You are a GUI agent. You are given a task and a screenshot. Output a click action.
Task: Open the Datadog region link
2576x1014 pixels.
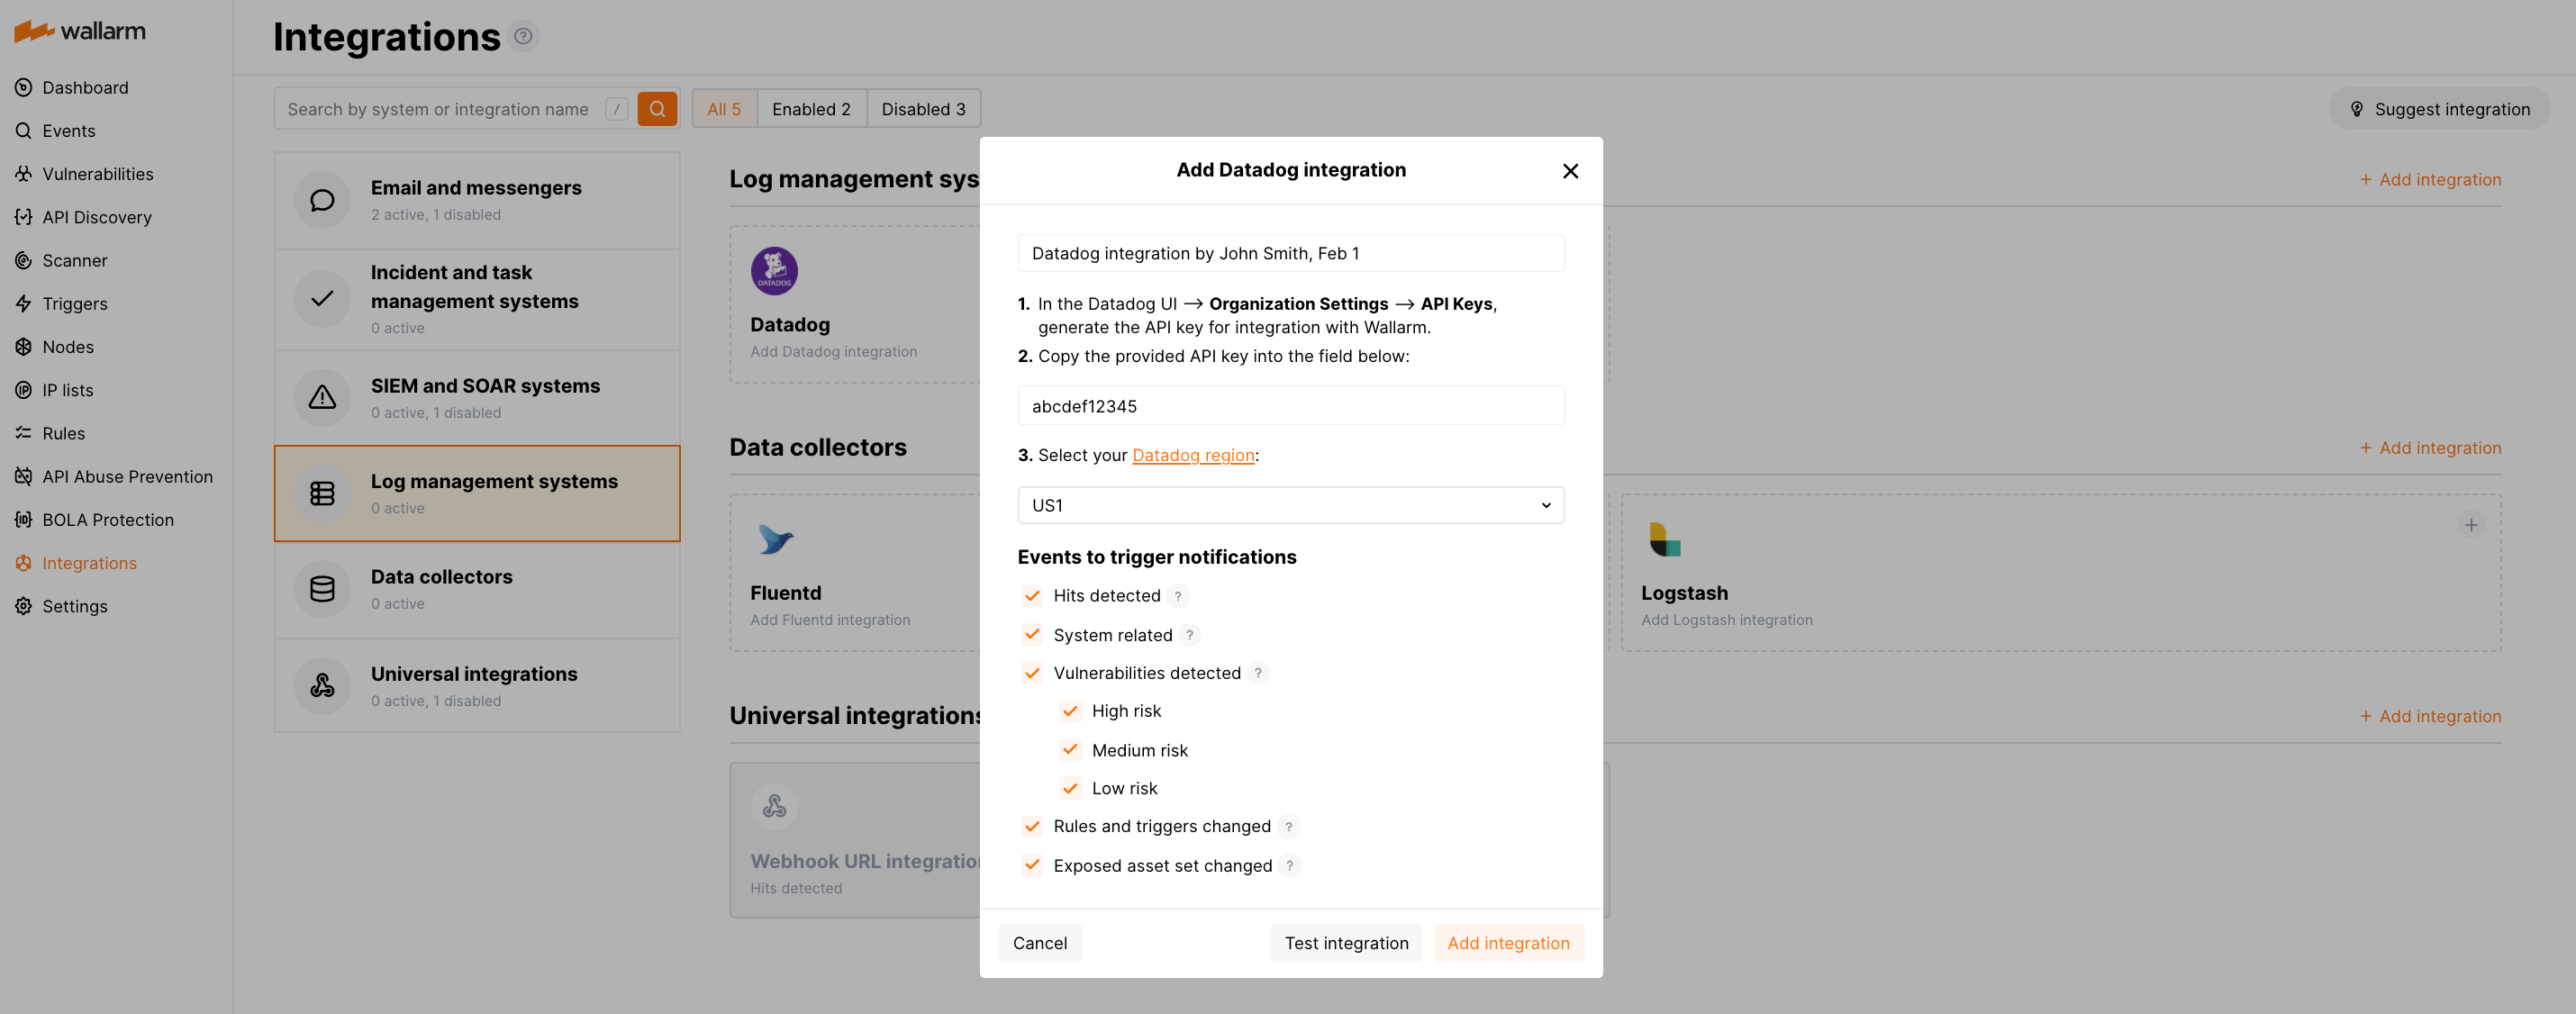click(x=1193, y=455)
